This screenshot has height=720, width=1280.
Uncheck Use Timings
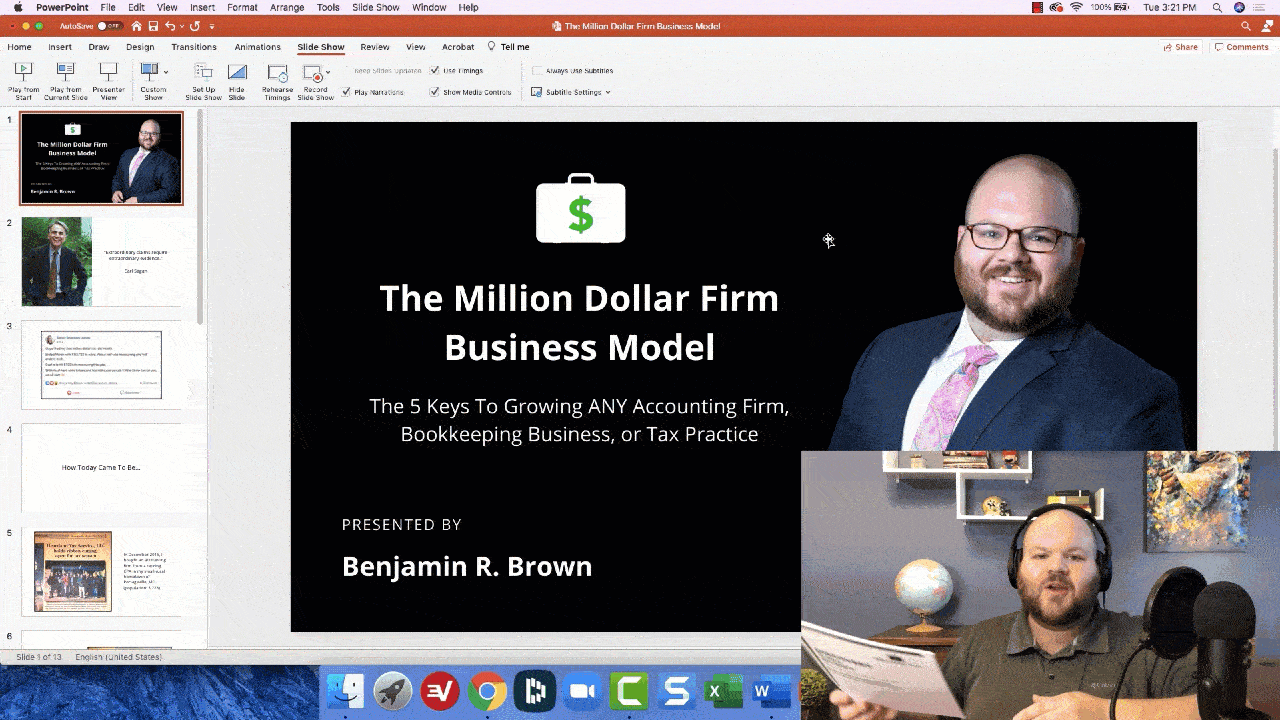tap(435, 71)
